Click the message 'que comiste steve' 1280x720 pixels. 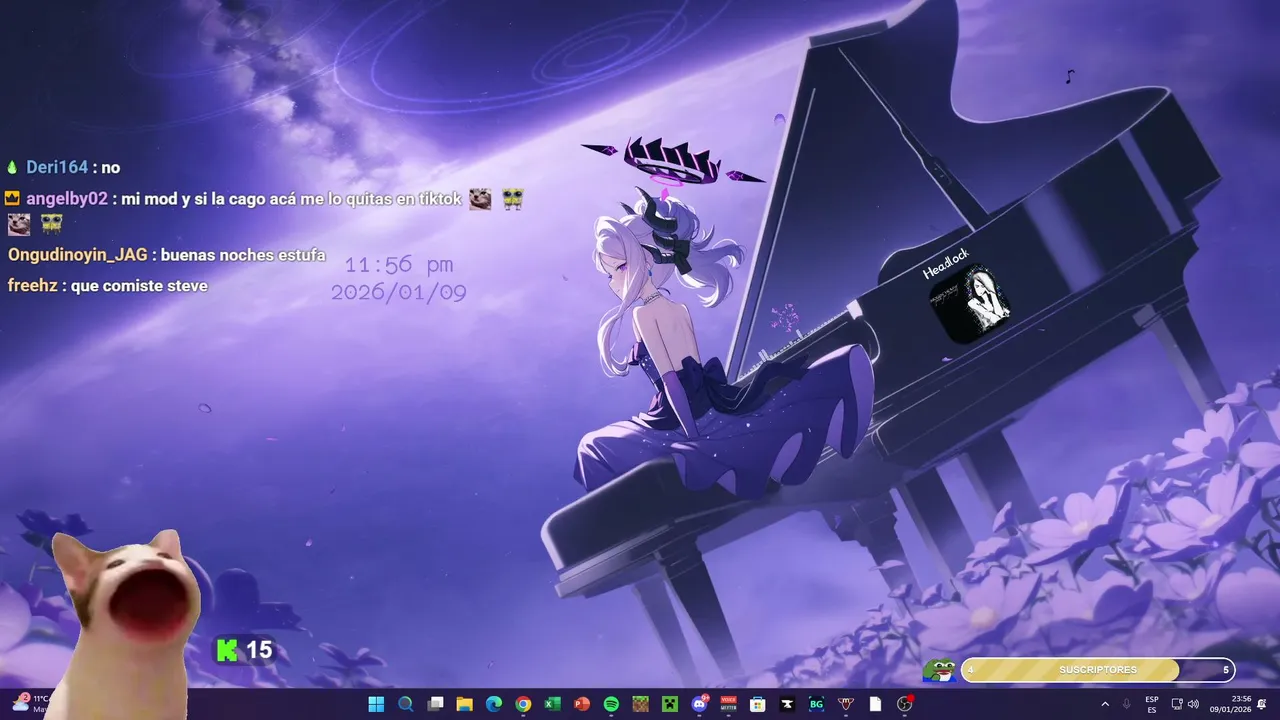pos(140,286)
